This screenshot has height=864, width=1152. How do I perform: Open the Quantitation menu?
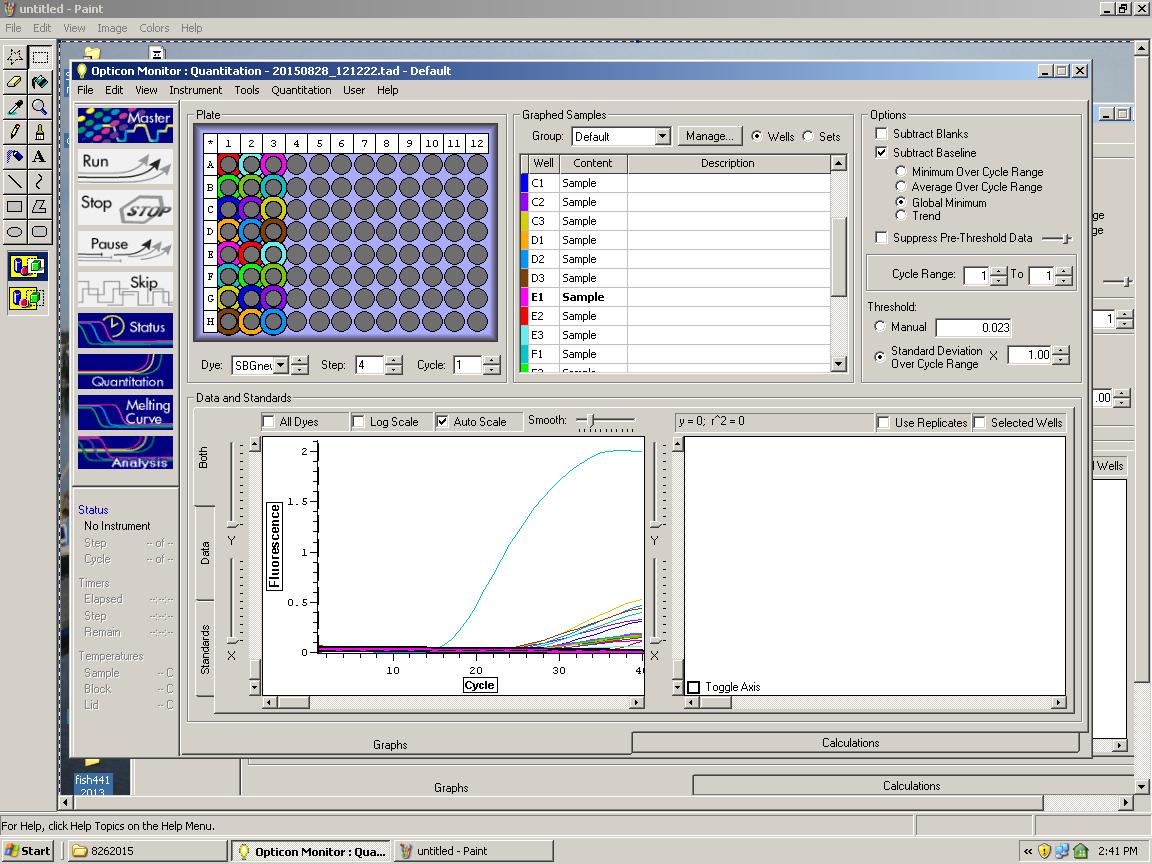point(301,90)
